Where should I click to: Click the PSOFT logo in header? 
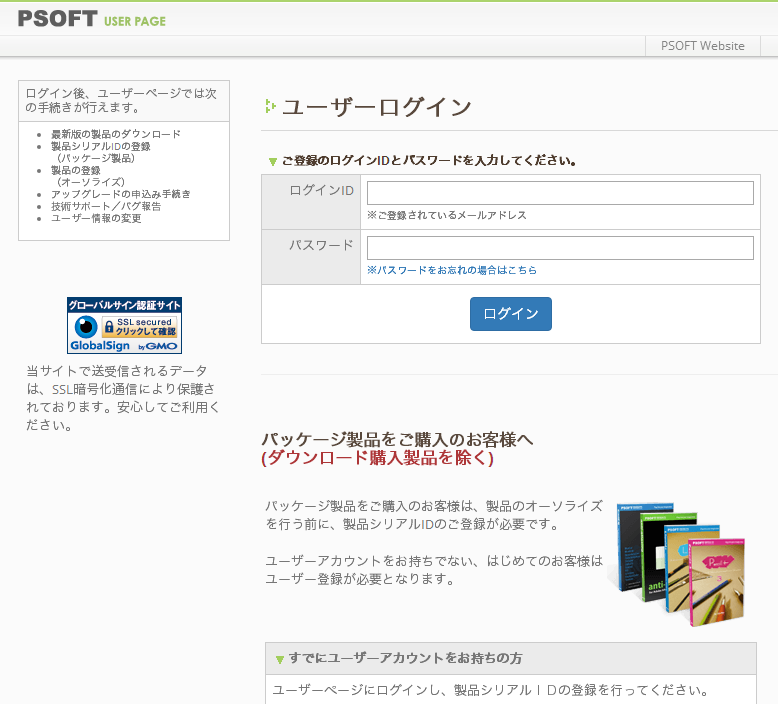(x=58, y=19)
